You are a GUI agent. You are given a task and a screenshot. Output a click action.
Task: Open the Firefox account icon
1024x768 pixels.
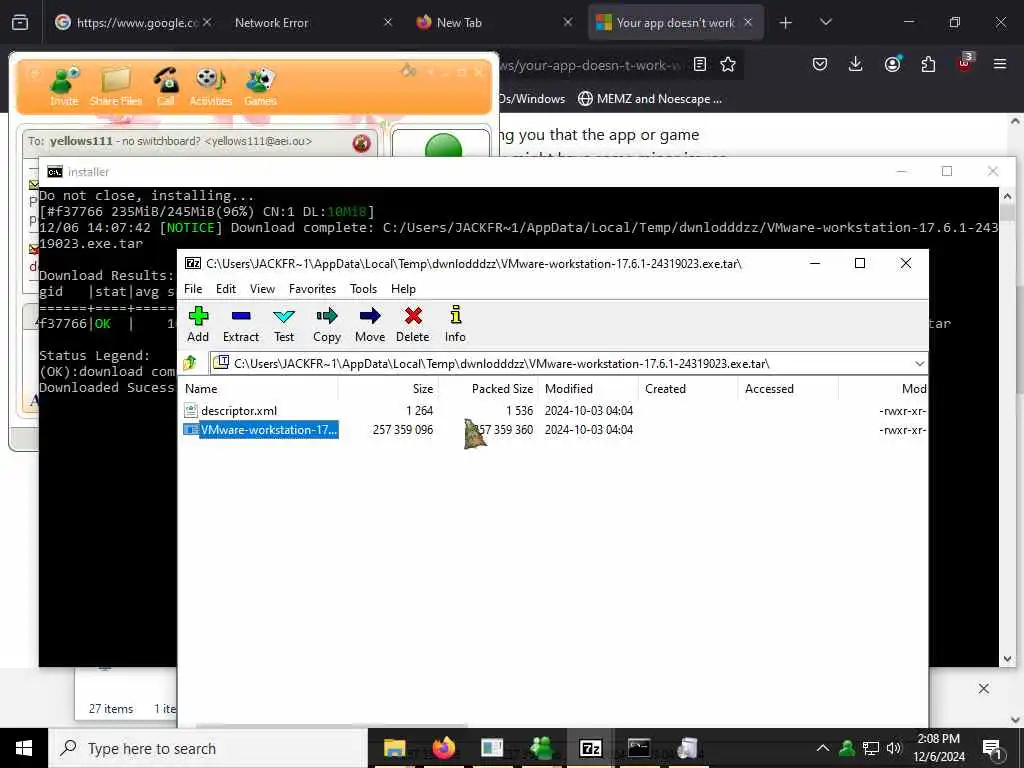tap(892, 64)
